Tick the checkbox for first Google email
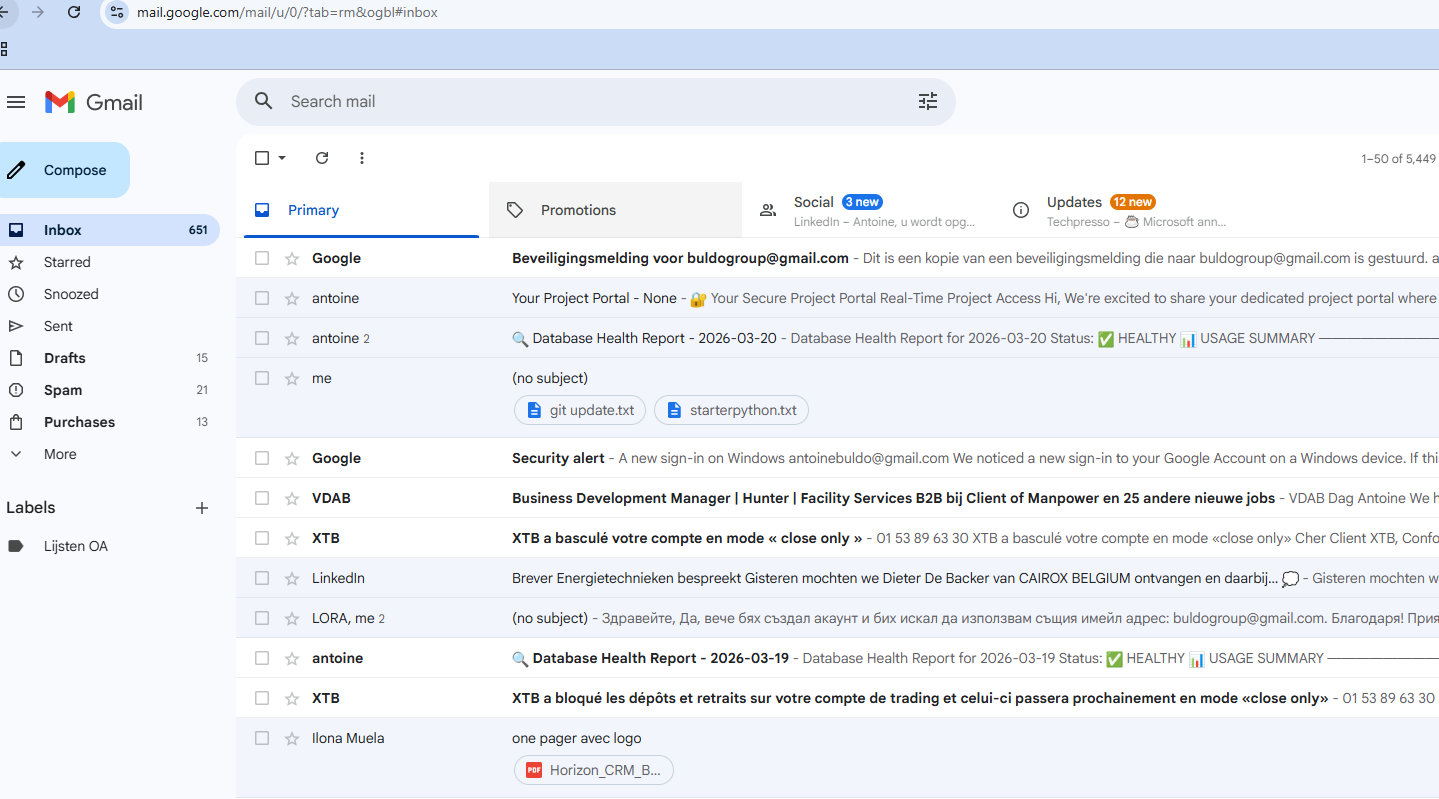1439x799 pixels. tap(262, 258)
